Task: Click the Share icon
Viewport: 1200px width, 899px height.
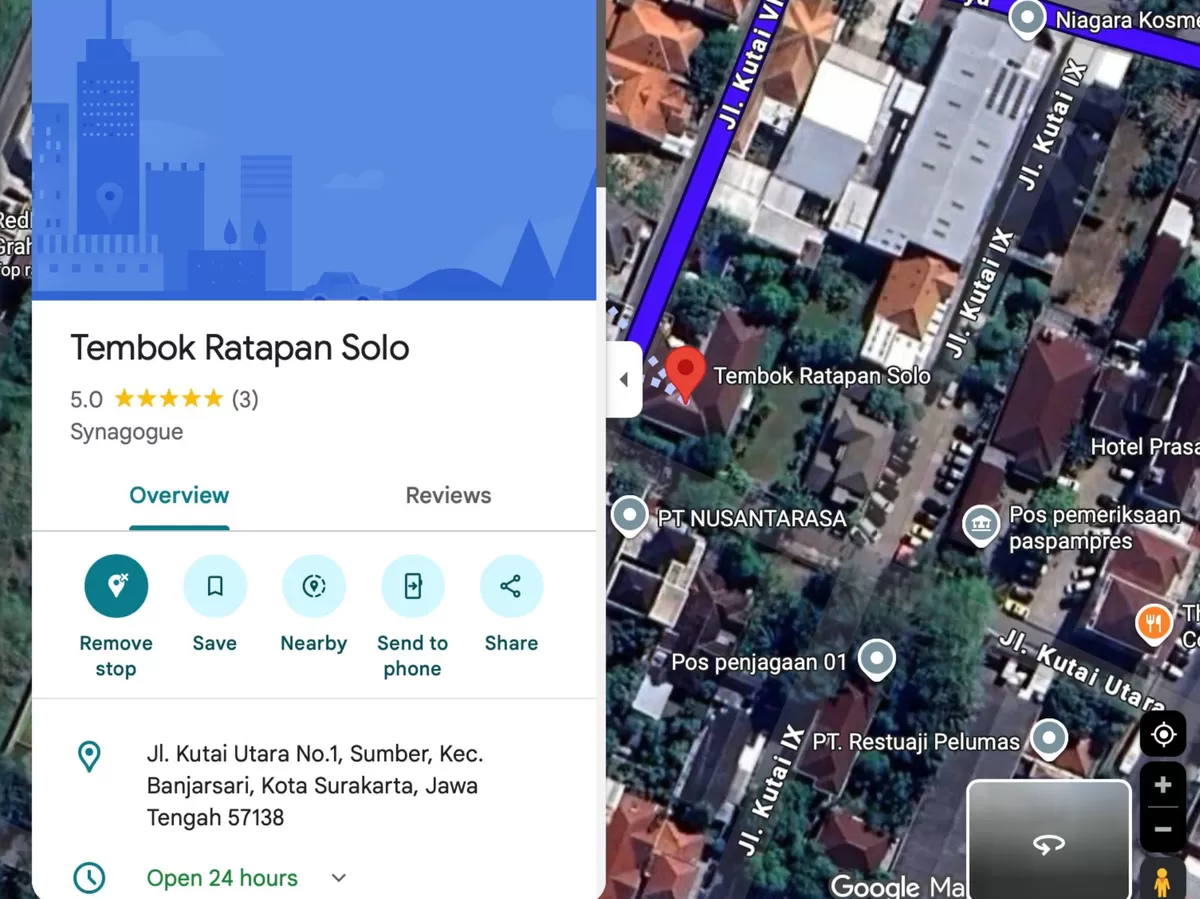Action: tap(511, 586)
